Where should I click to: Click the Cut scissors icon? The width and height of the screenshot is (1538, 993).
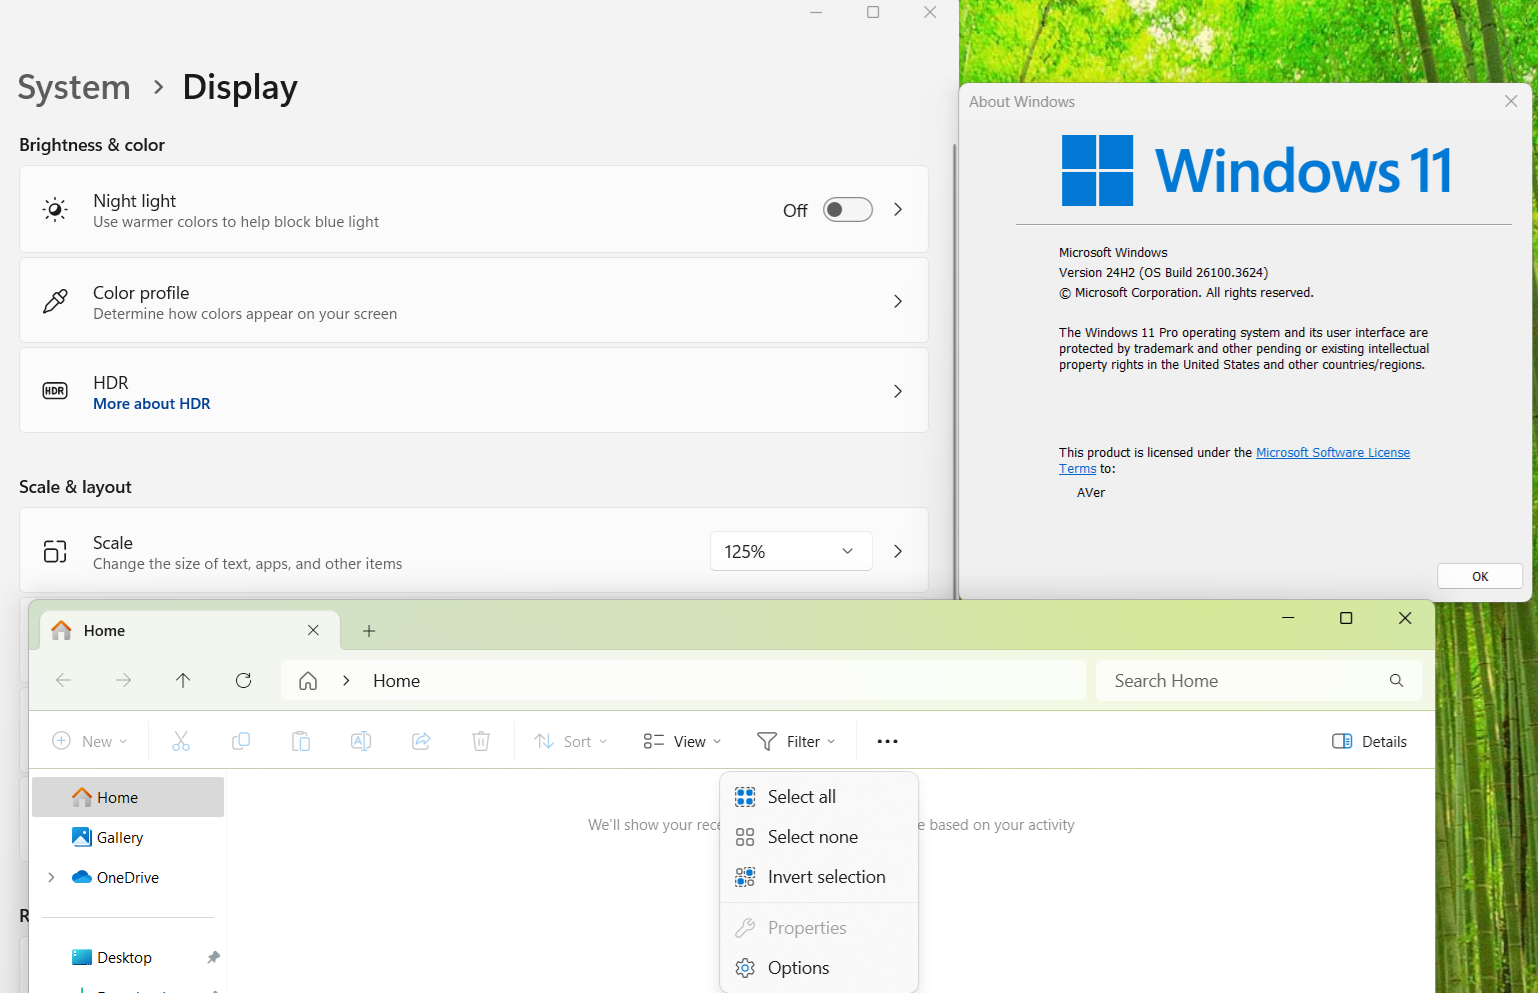coord(181,741)
